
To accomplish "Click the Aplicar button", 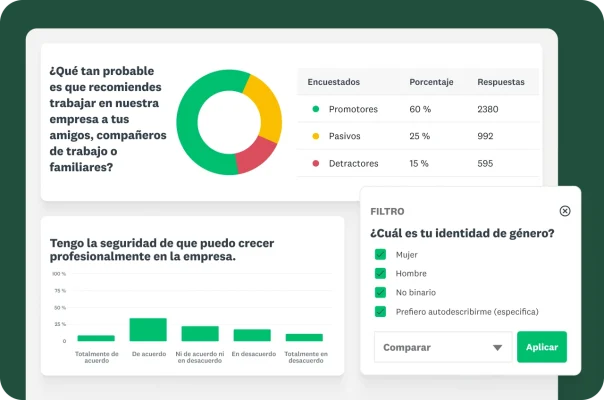I will [x=542, y=347].
